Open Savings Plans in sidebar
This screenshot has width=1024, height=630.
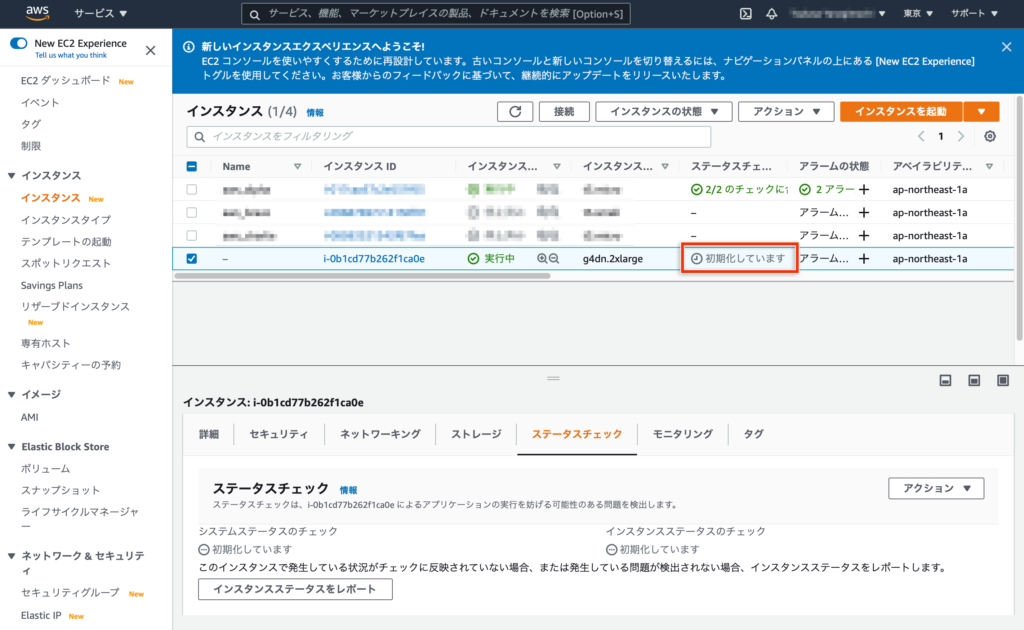tap(52, 285)
